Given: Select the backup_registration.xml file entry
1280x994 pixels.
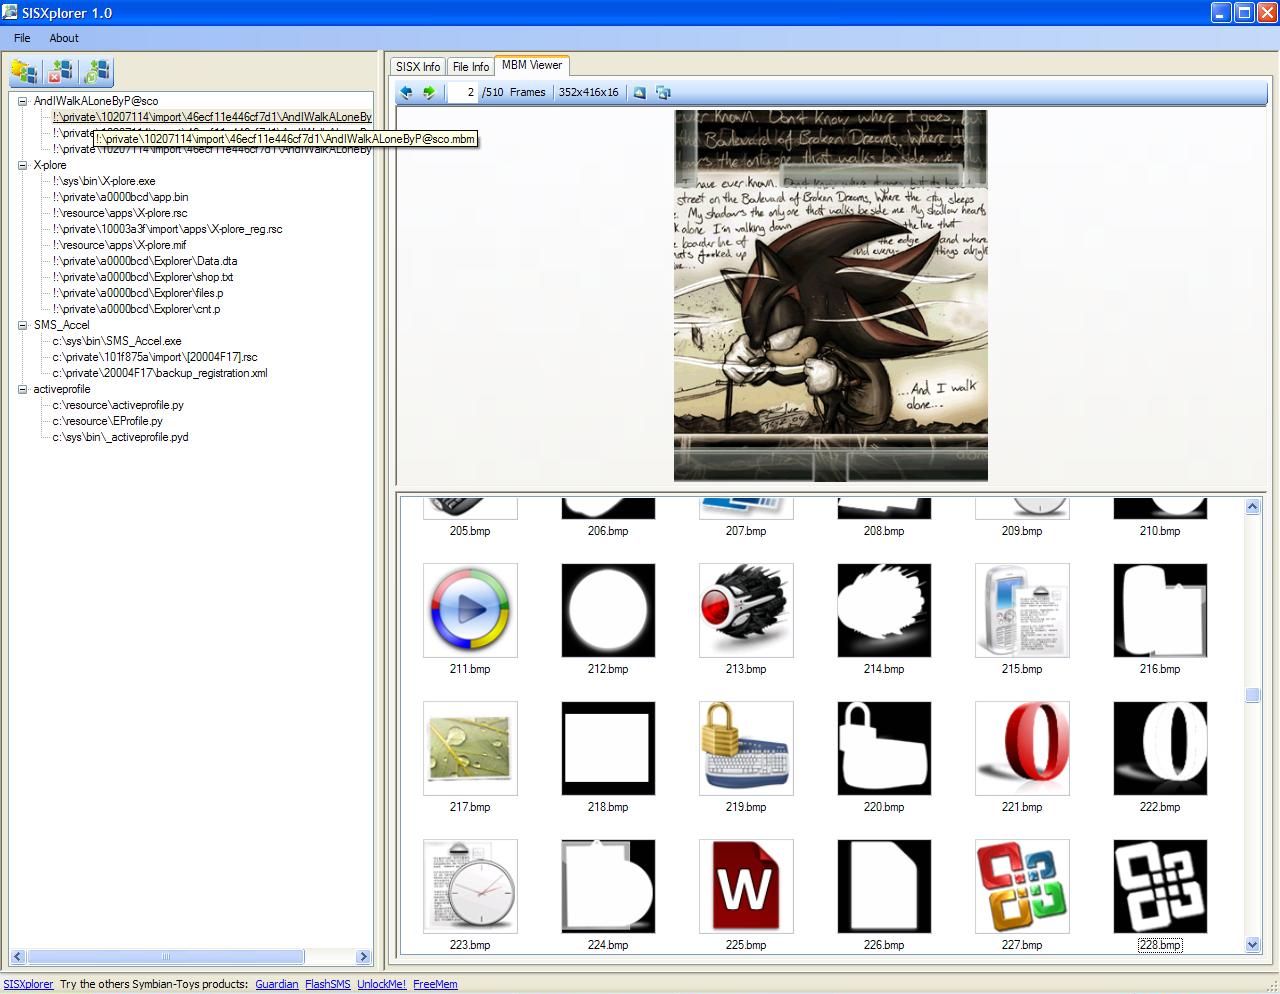Looking at the screenshot, I should pos(160,373).
